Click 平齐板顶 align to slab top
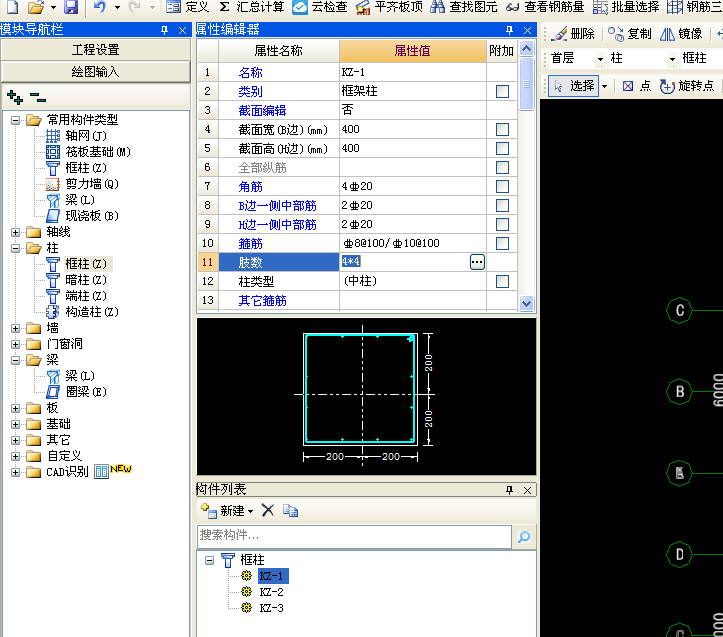The width and height of the screenshot is (723, 637). 389,7
